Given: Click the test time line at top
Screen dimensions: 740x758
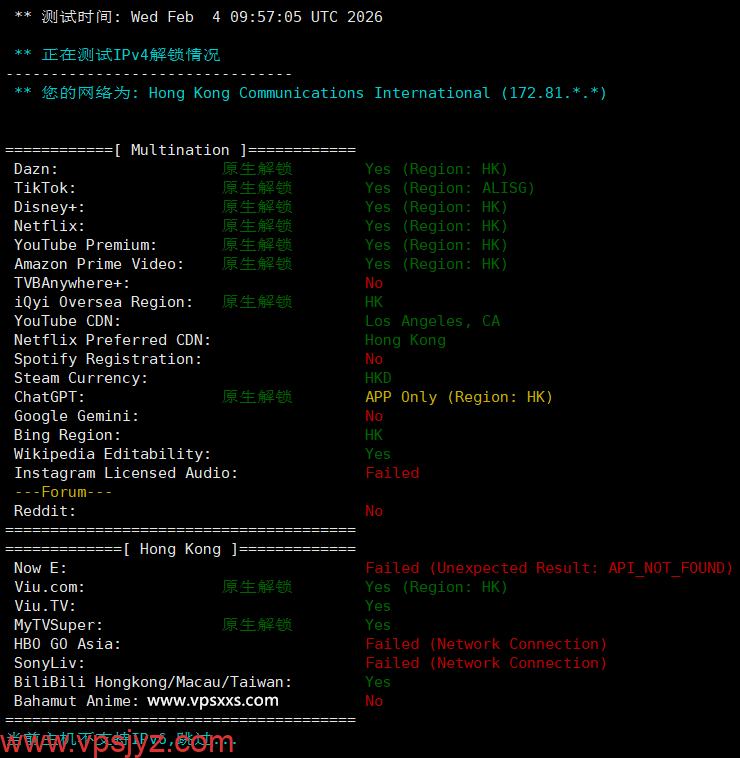Looking at the screenshot, I should (198, 17).
